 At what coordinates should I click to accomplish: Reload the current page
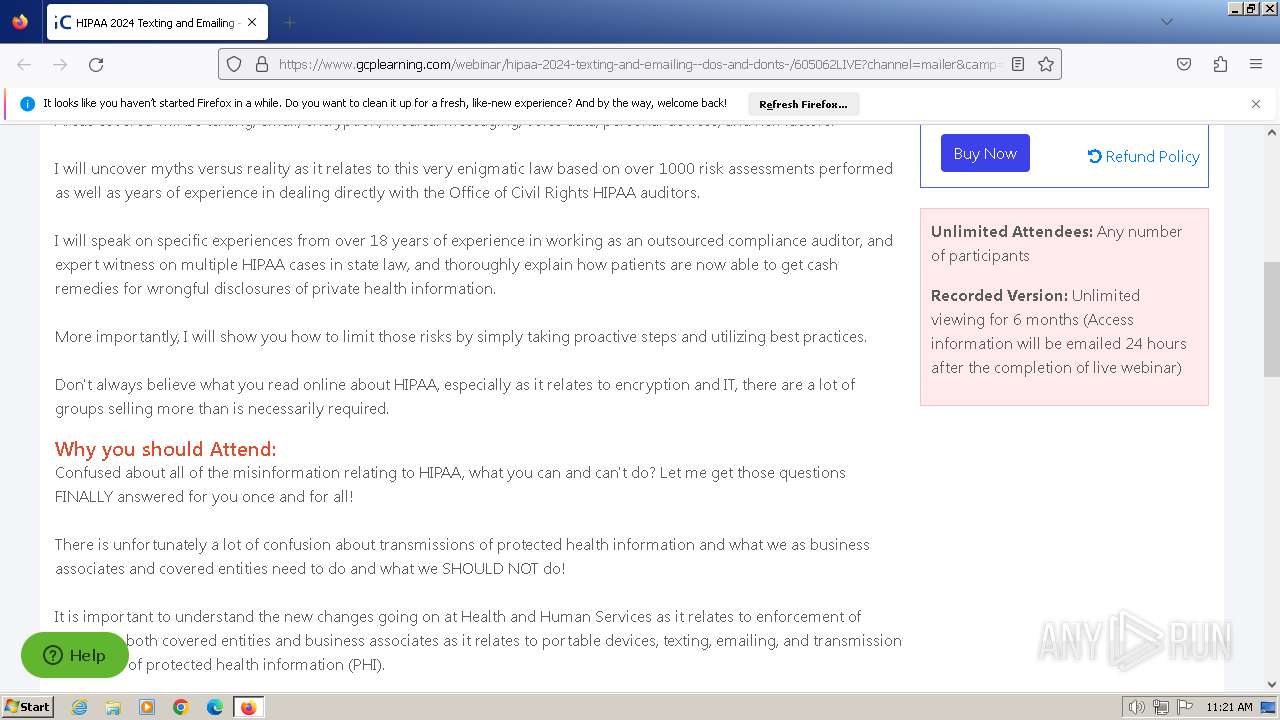pos(96,64)
